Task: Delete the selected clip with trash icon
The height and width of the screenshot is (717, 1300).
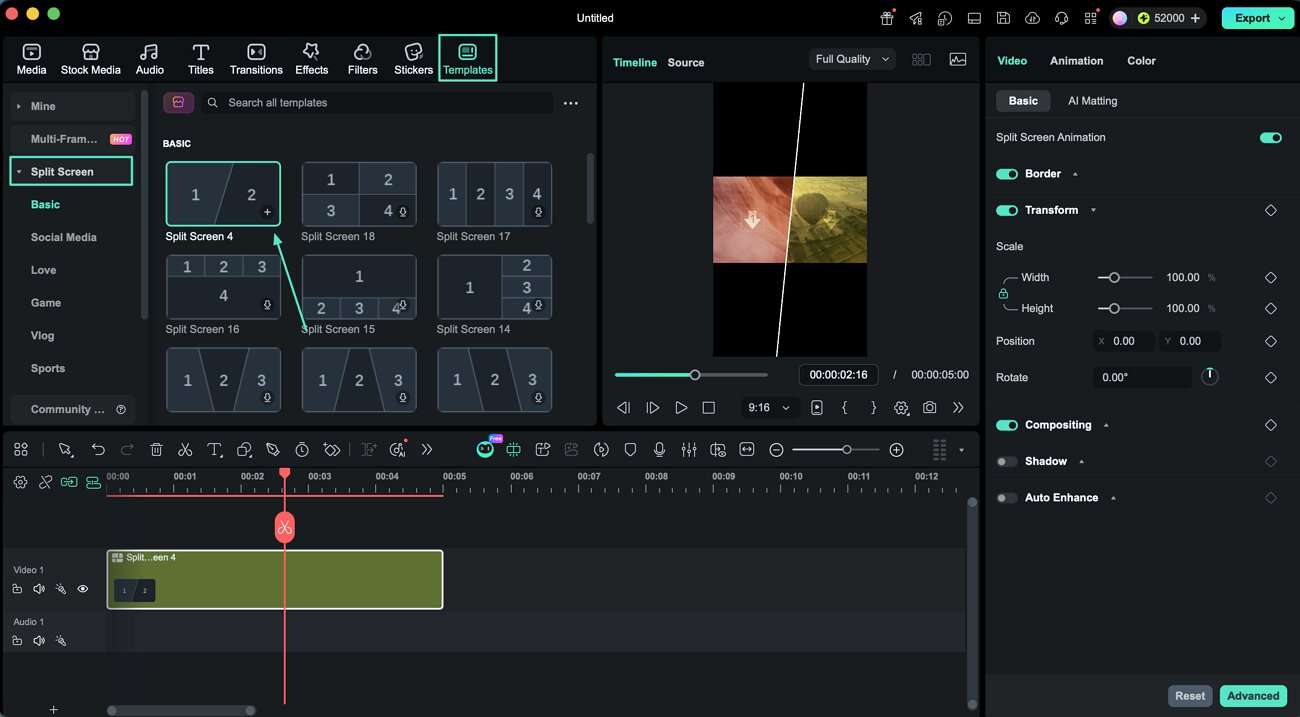Action: pos(156,450)
